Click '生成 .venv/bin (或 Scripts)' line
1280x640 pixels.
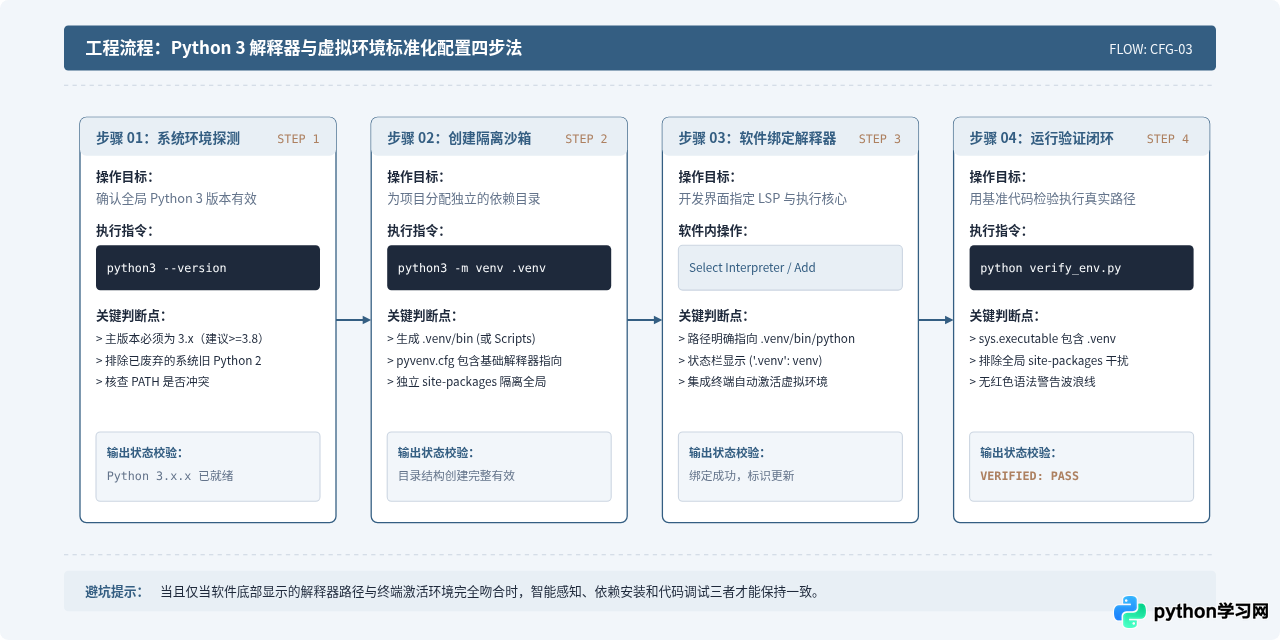pos(461,338)
